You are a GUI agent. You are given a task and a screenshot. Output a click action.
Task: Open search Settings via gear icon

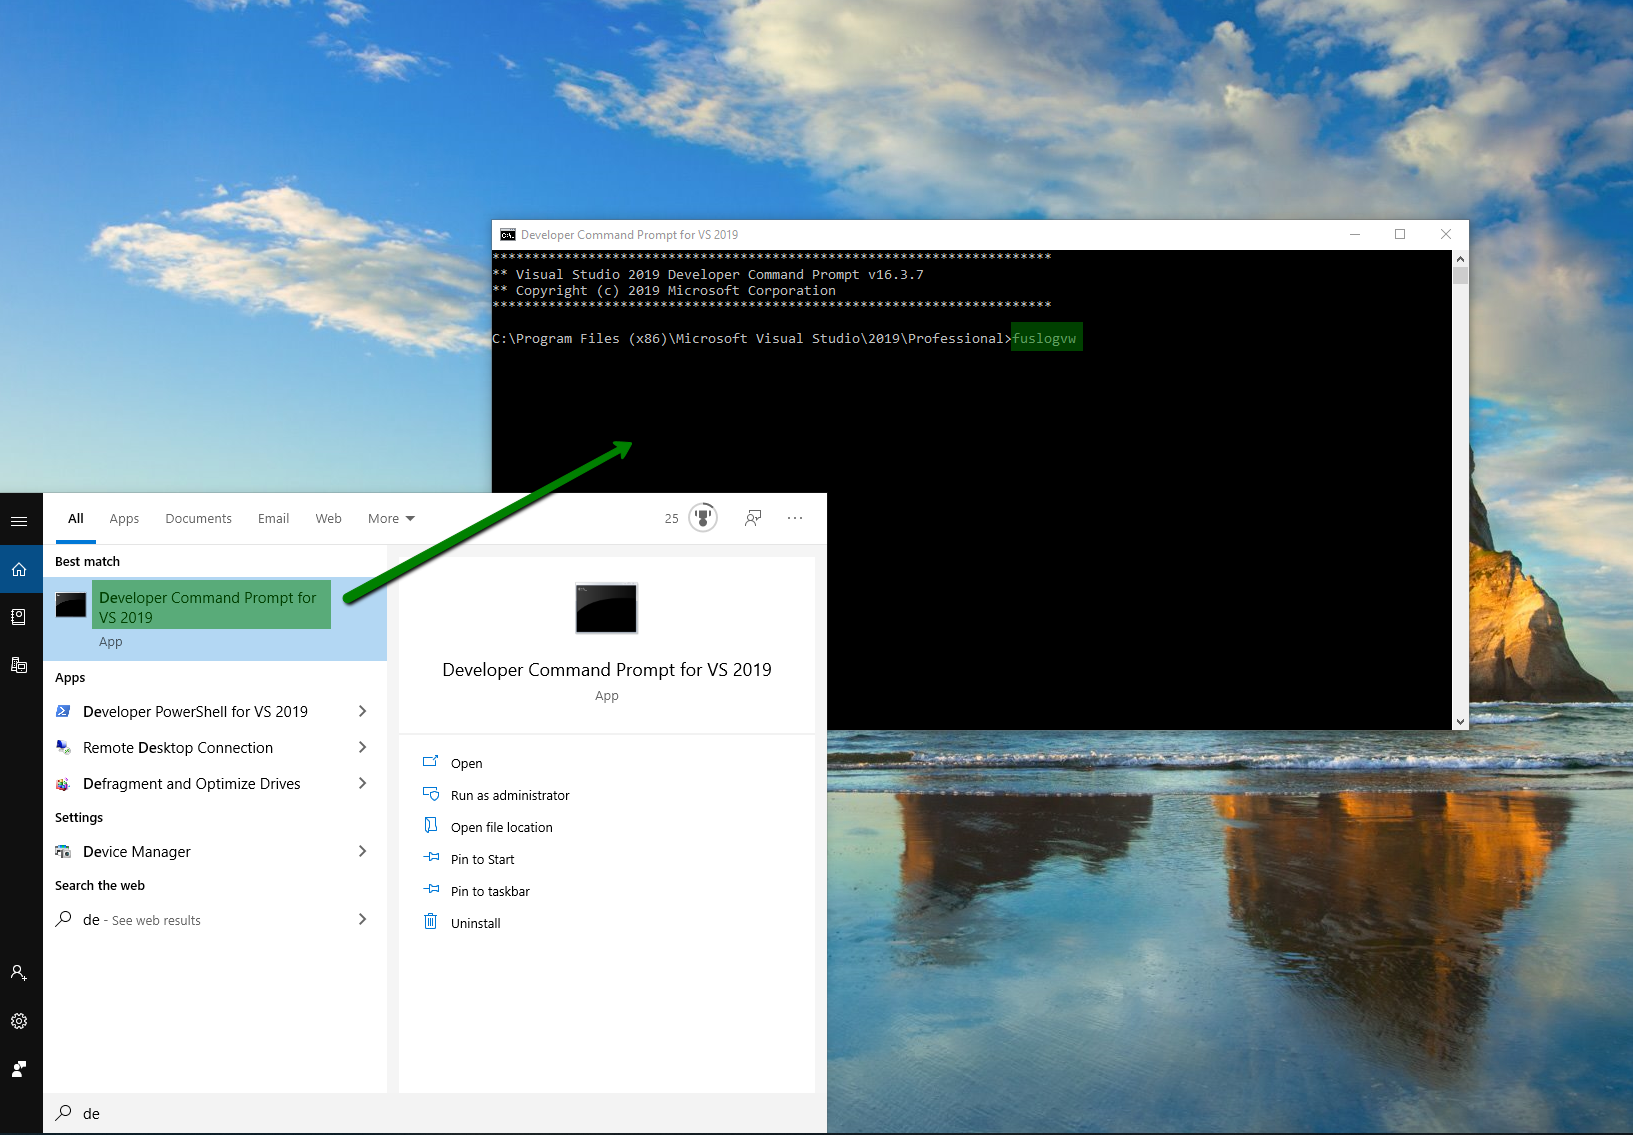pyautogui.click(x=20, y=1020)
